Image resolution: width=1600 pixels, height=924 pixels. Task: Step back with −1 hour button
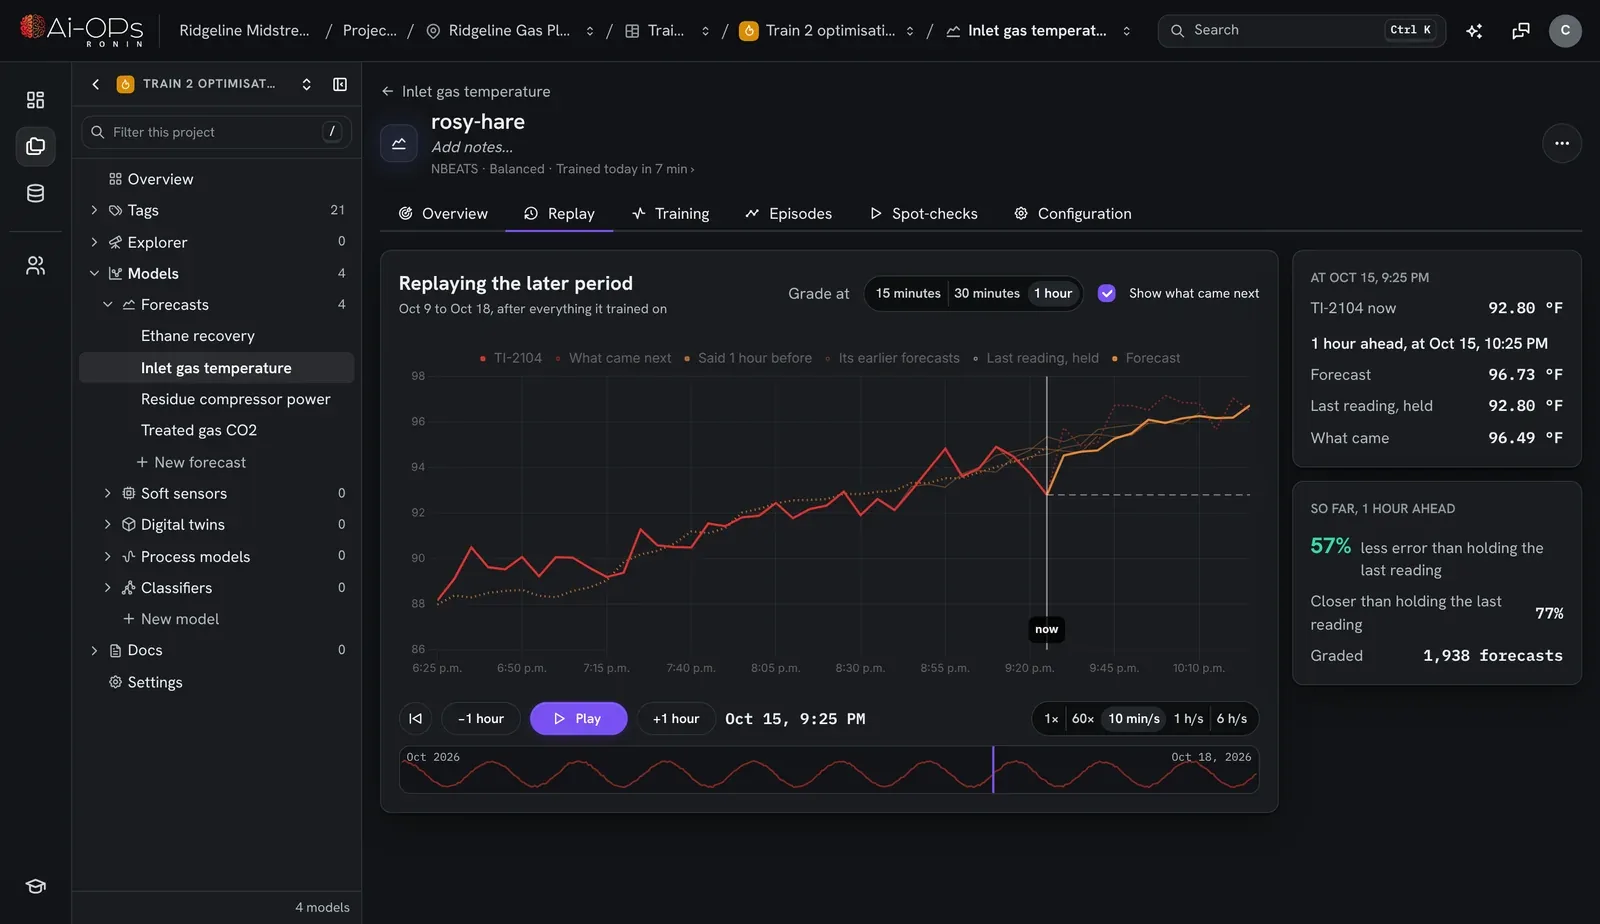[481, 718]
